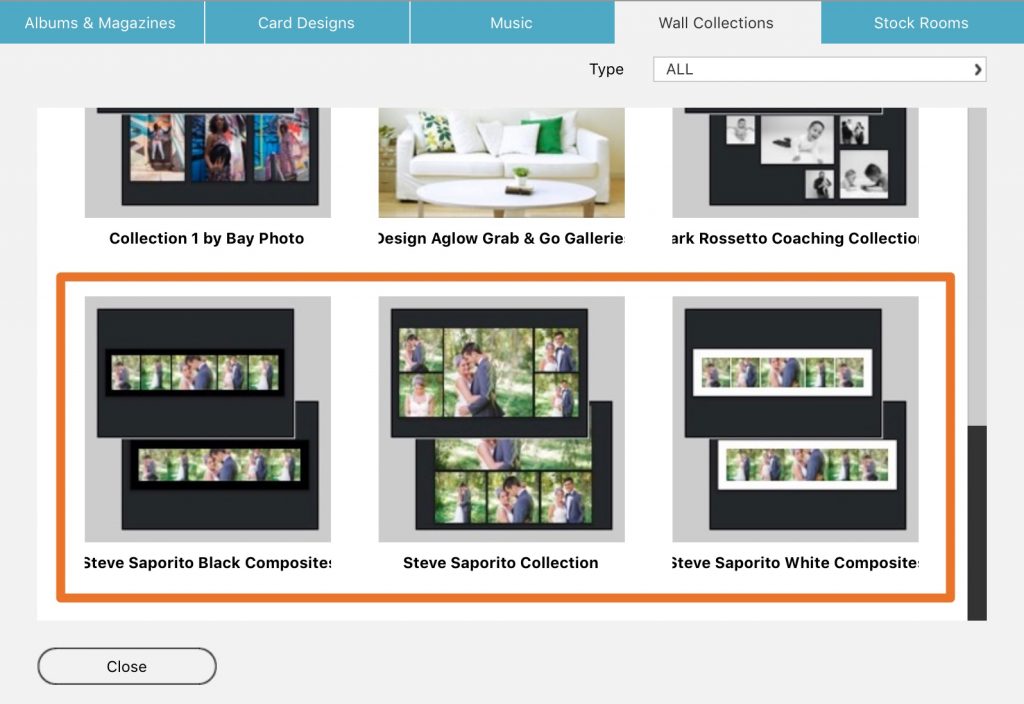Open the Card Designs tab
Screen dimensions: 1024x704
point(306,22)
